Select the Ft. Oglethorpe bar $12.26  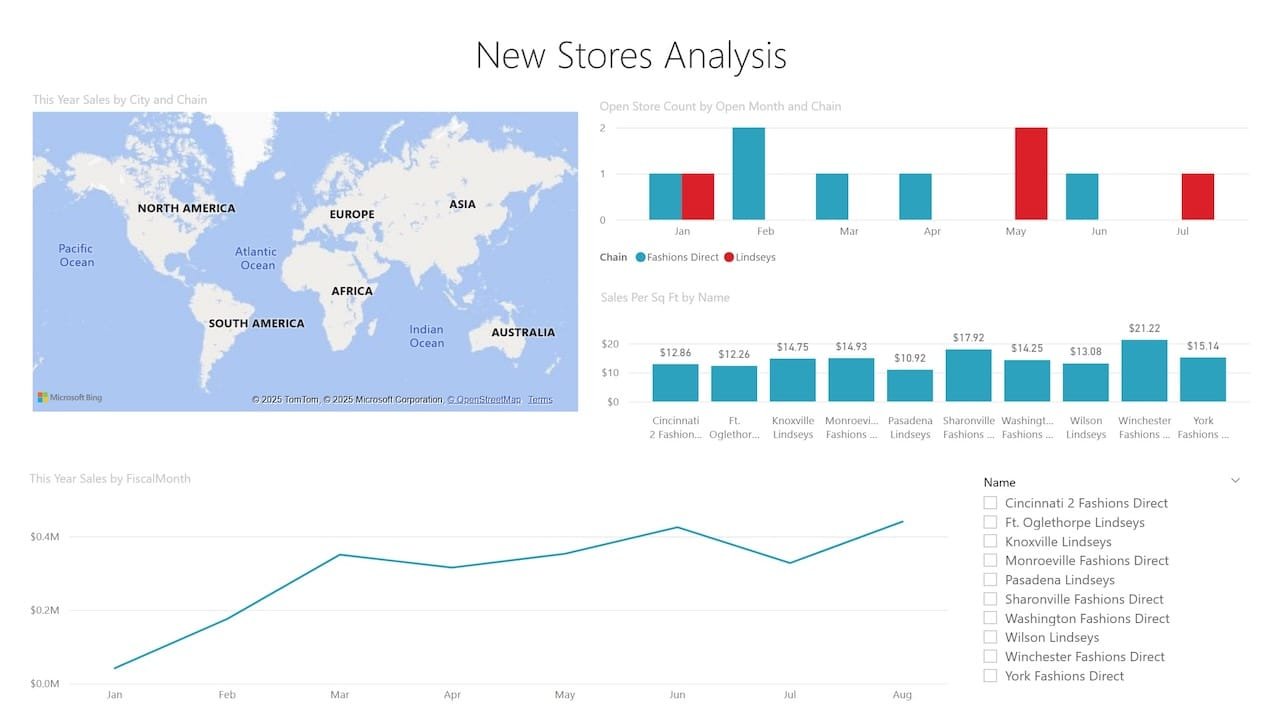(x=734, y=384)
